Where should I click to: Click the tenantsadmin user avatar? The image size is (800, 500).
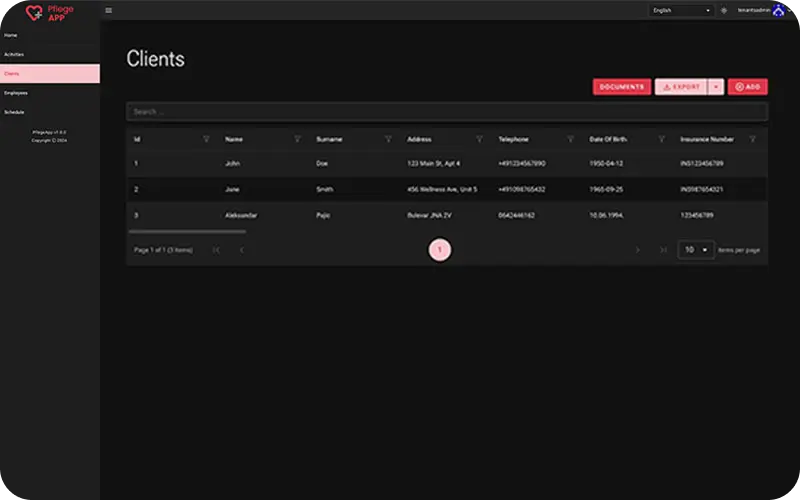pos(778,10)
